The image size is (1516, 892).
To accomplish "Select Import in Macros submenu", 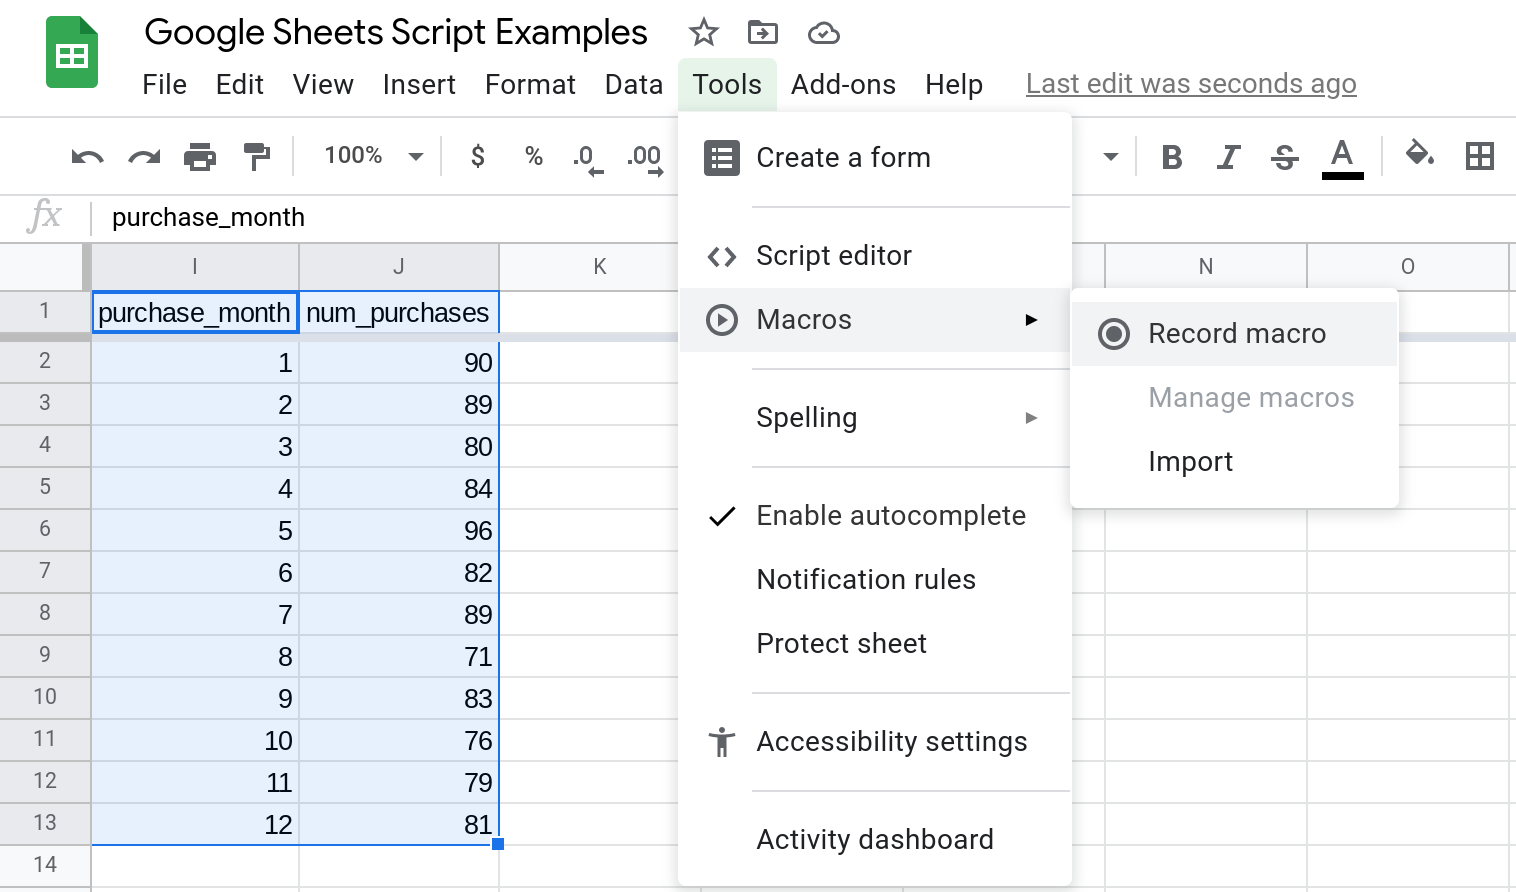I will [1234, 462].
